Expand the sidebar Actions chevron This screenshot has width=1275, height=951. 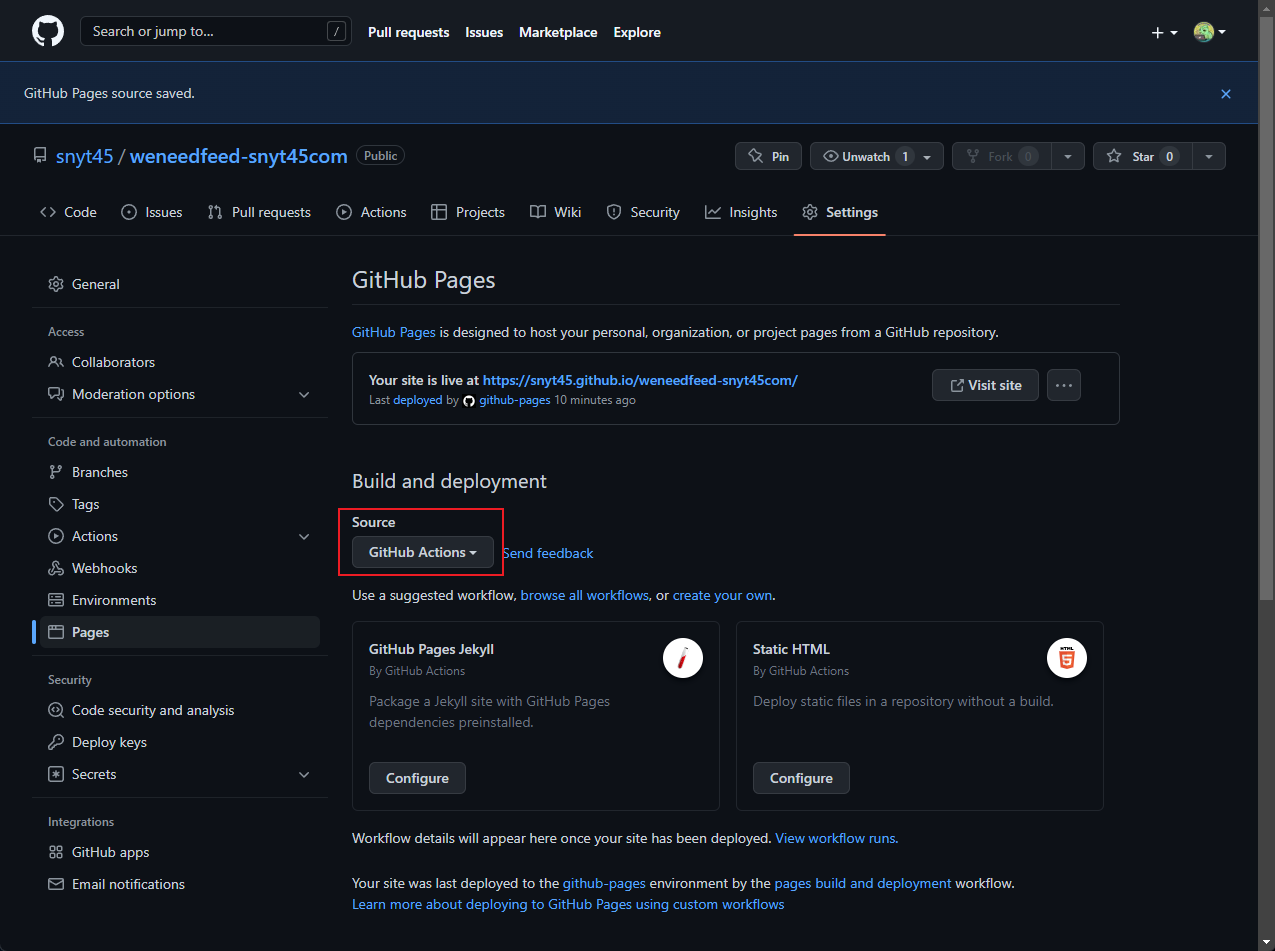click(x=304, y=536)
